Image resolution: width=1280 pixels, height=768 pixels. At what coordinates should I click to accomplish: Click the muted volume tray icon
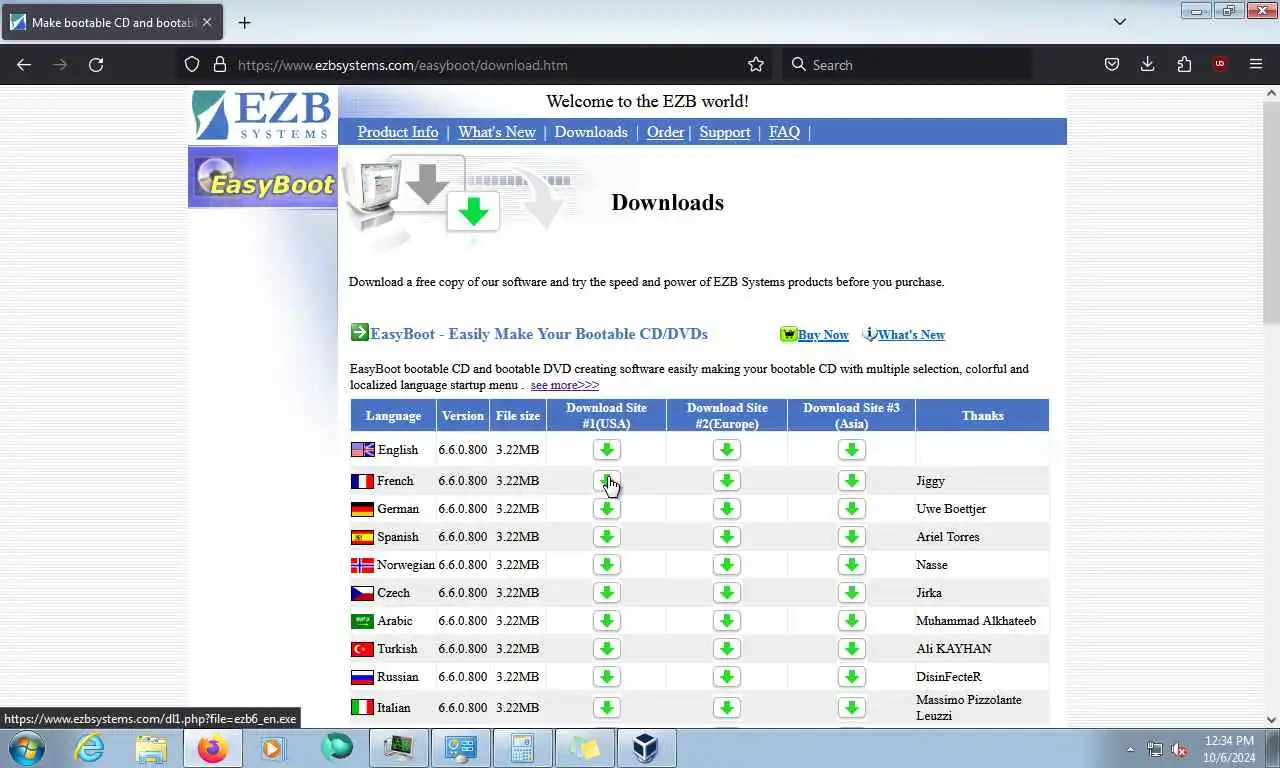pos(1179,749)
